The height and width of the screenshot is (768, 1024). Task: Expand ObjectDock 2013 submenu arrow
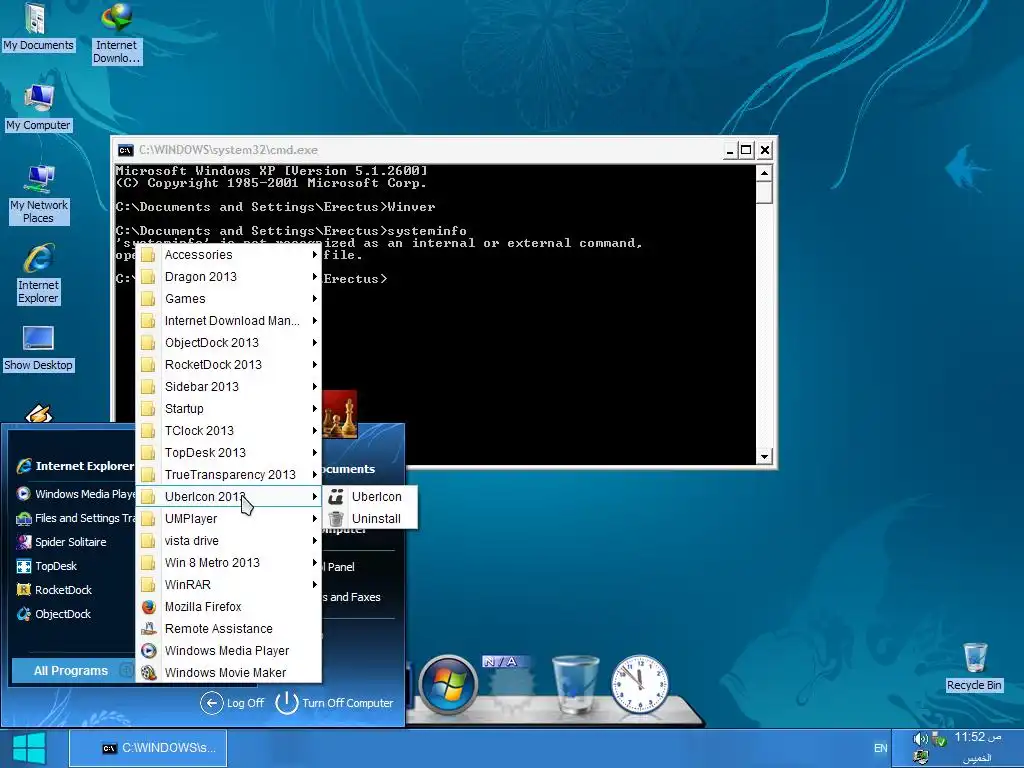[x=314, y=343]
